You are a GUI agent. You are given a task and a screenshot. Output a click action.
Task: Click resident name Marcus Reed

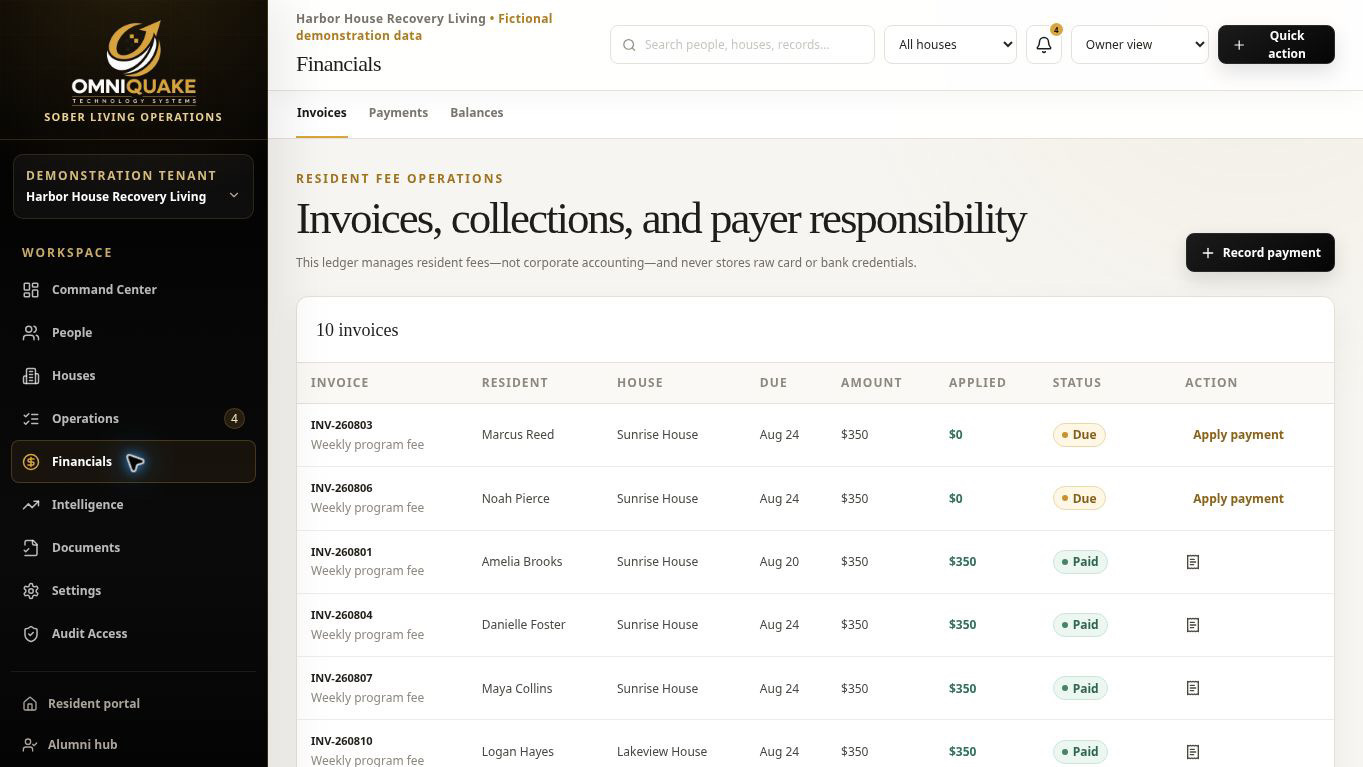517,435
